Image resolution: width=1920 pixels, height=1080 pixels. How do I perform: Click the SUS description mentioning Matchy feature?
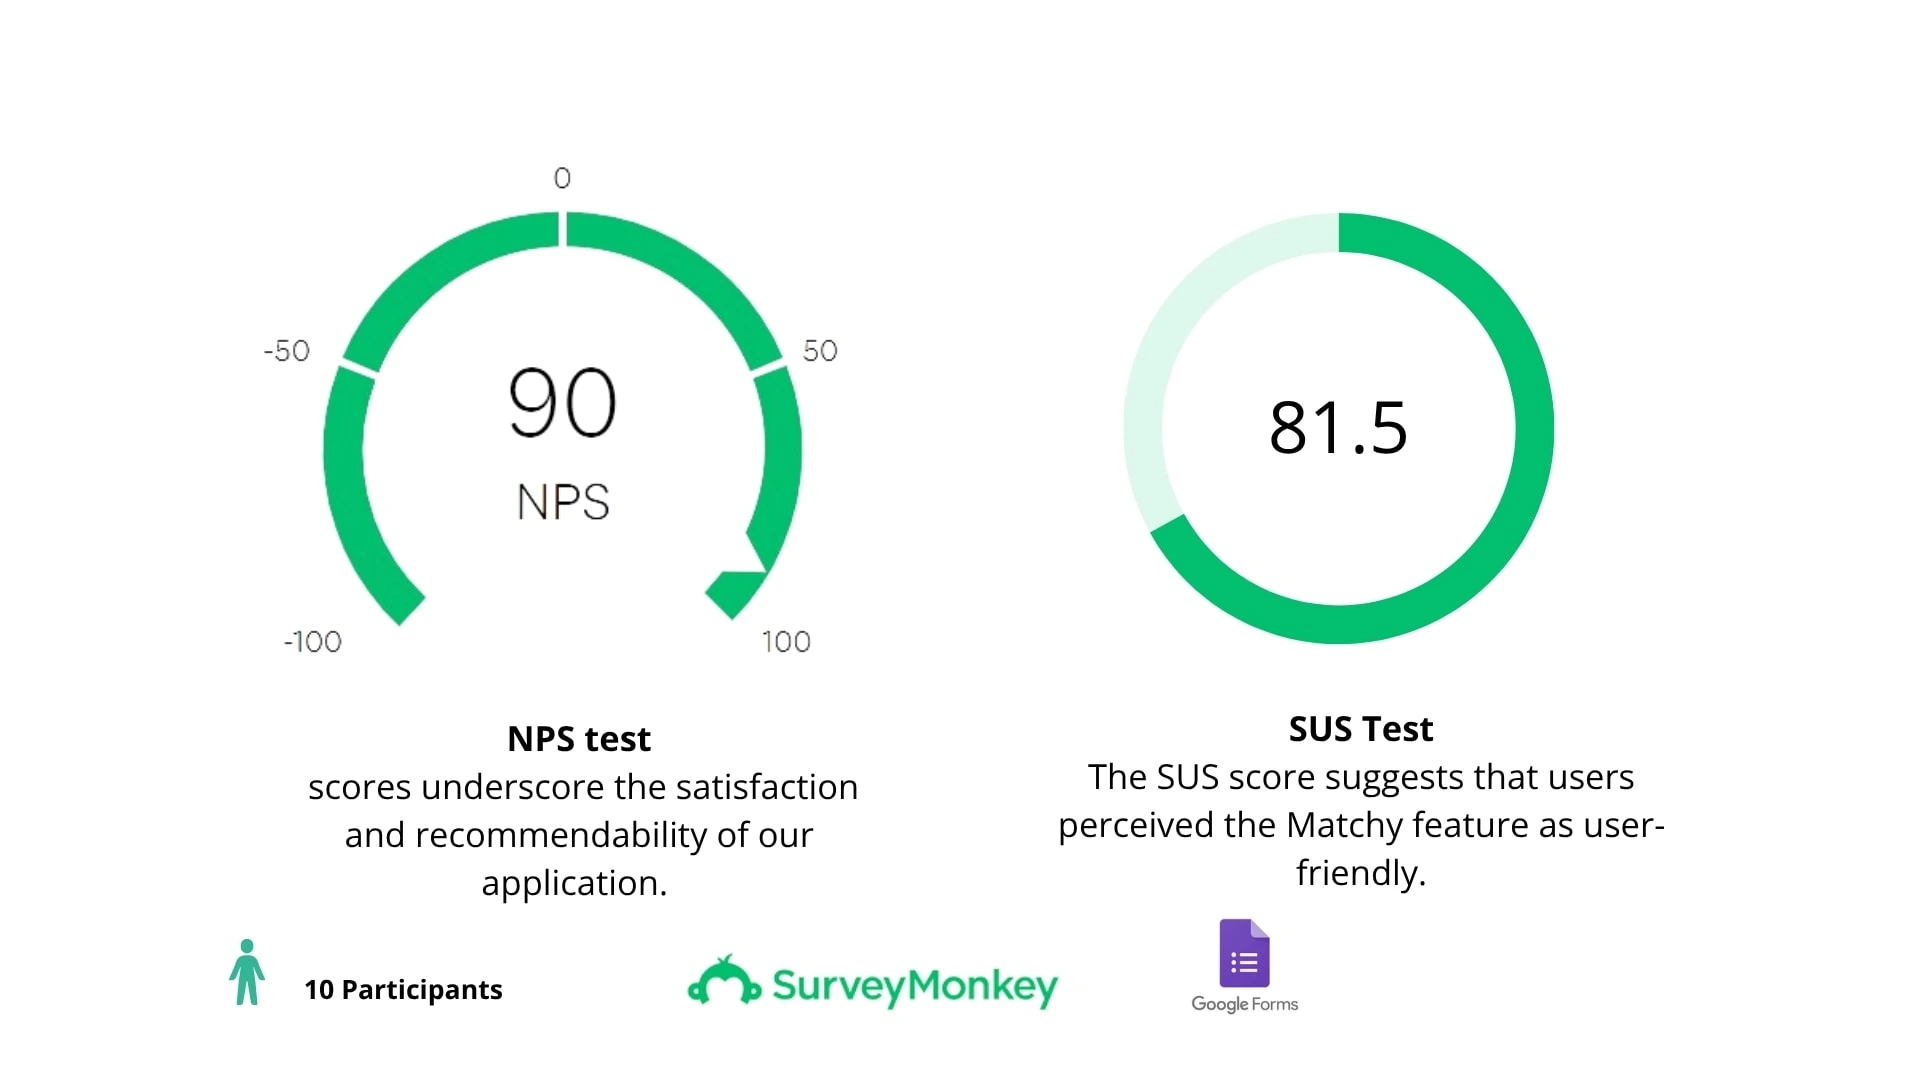click(x=1360, y=825)
